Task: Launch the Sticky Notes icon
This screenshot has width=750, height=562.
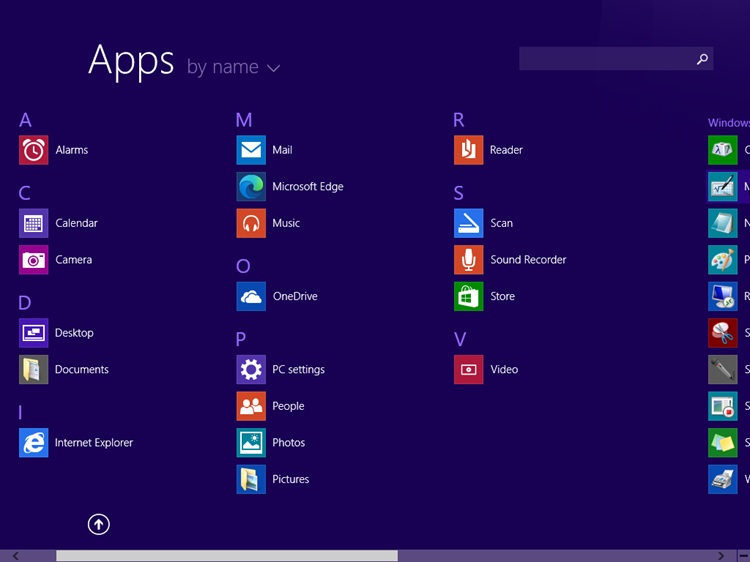Action: click(x=723, y=442)
